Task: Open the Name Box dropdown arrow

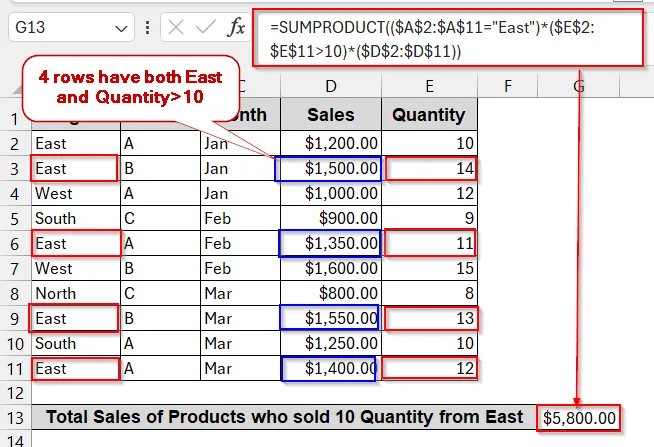Action: coord(121,29)
